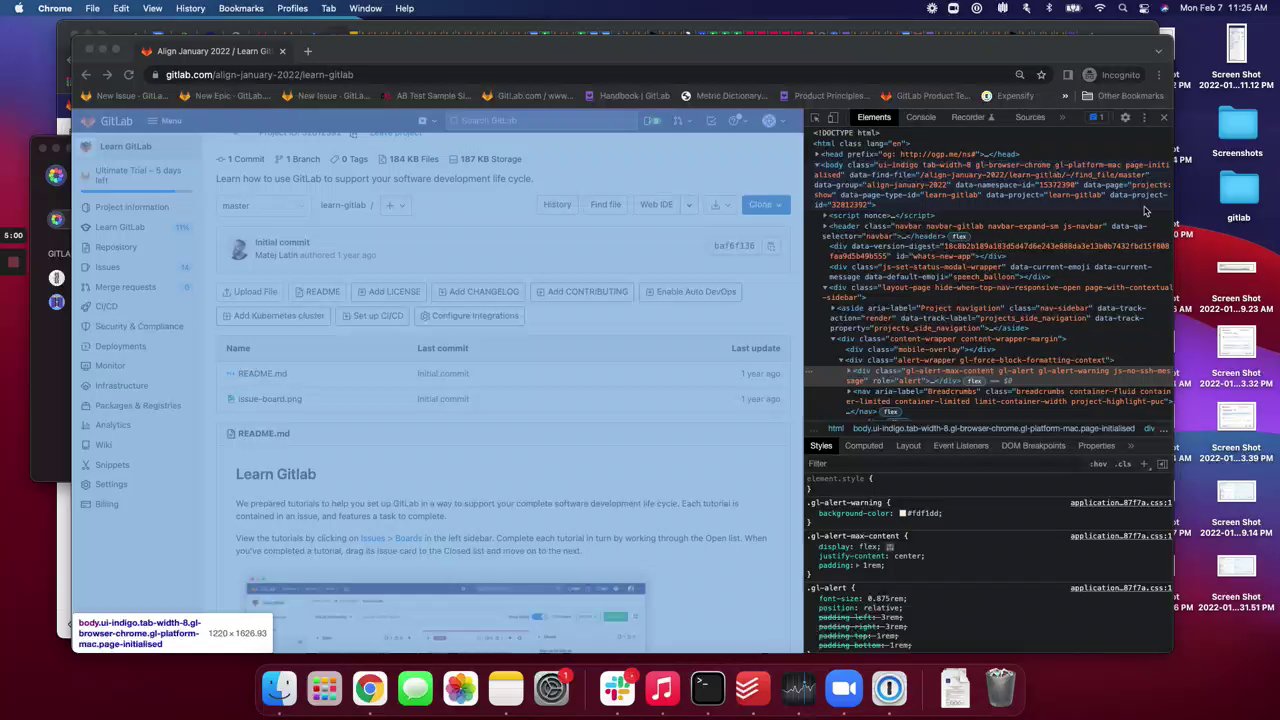Add a new style rule with the plus icon

click(x=1144, y=464)
